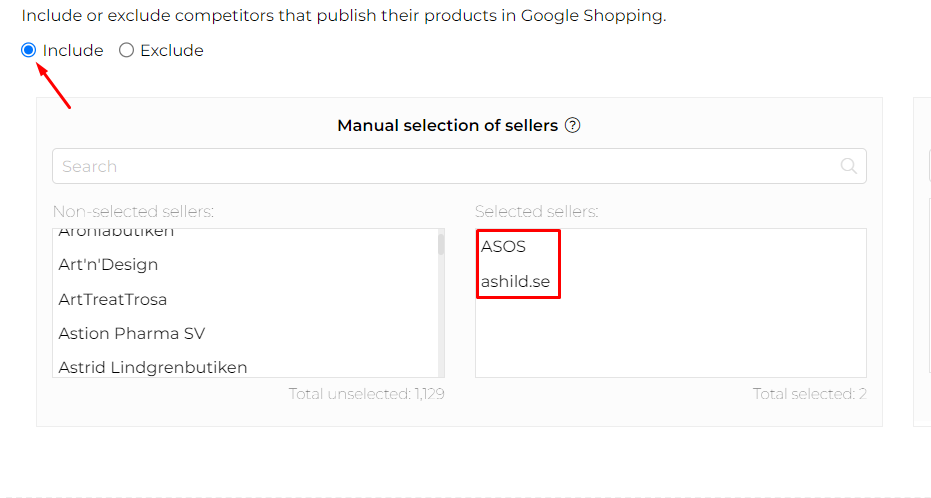This screenshot has width=931, height=498.
Task: Open help icon beside Manual selection of sellers
Action: tap(573, 126)
